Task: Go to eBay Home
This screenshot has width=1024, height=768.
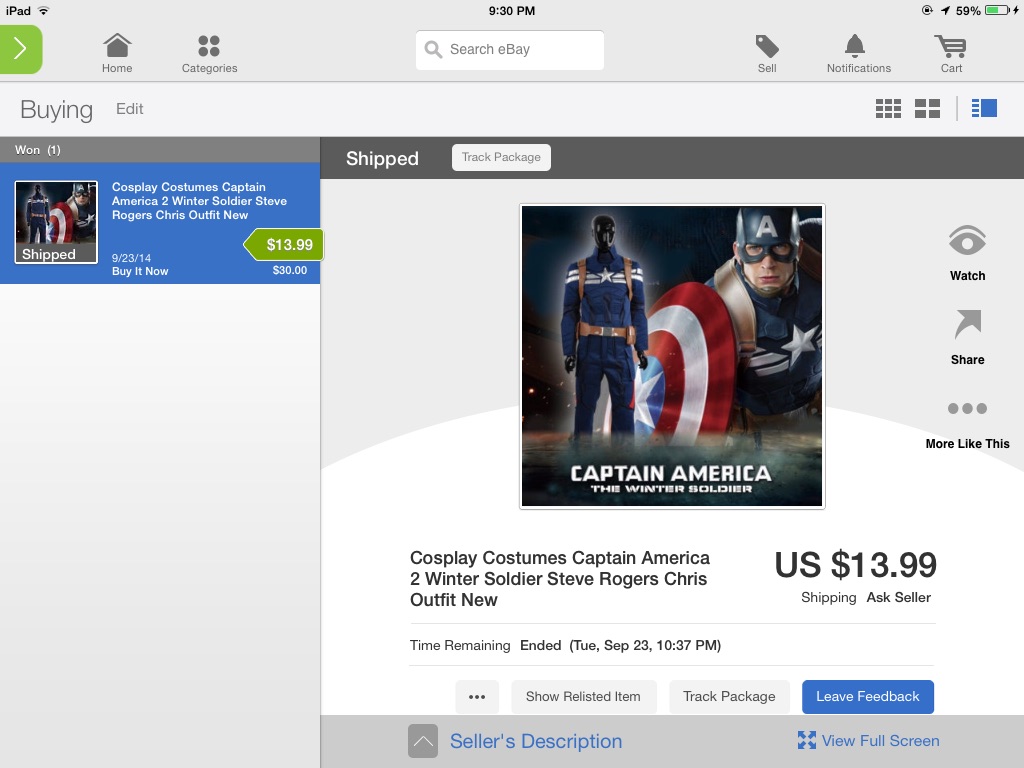Action: [117, 54]
